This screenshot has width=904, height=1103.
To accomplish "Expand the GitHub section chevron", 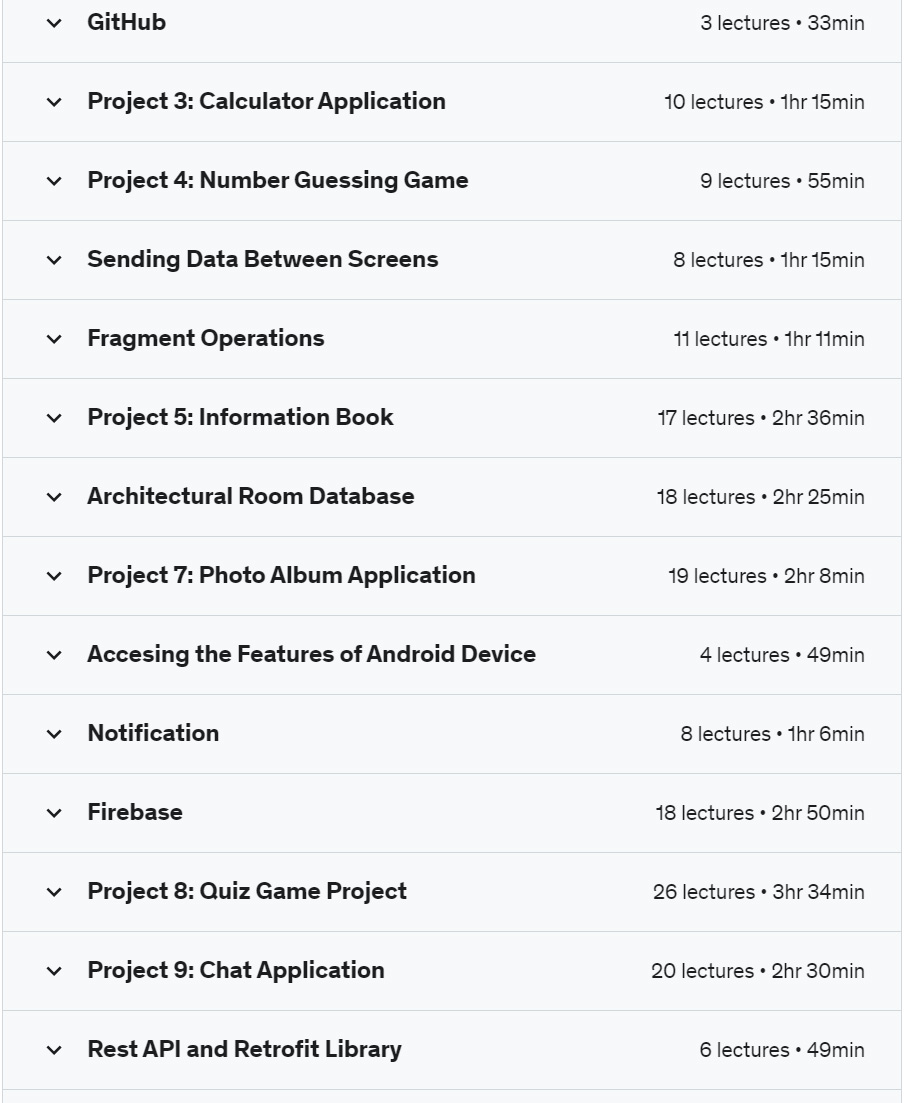I will pyautogui.click(x=54, y=23).
